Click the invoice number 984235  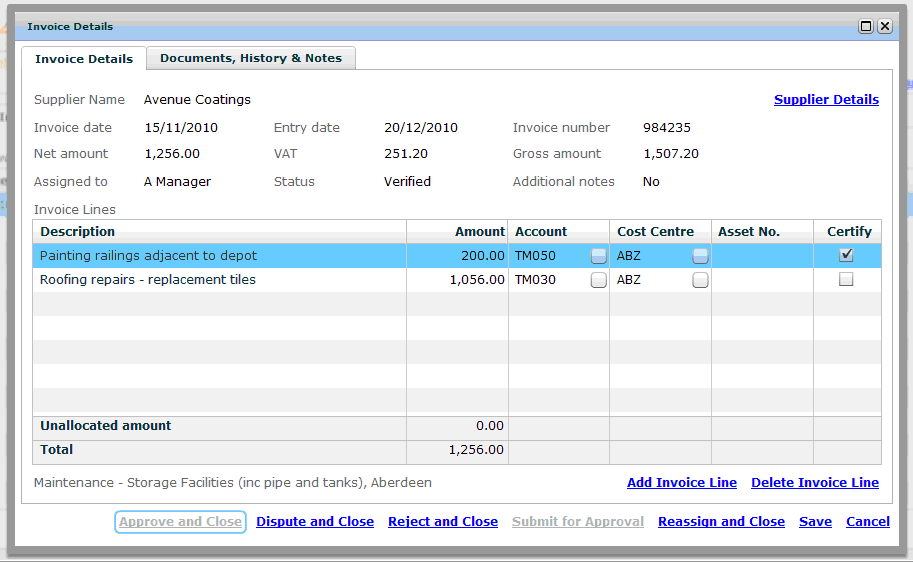(x=667, y=128)
